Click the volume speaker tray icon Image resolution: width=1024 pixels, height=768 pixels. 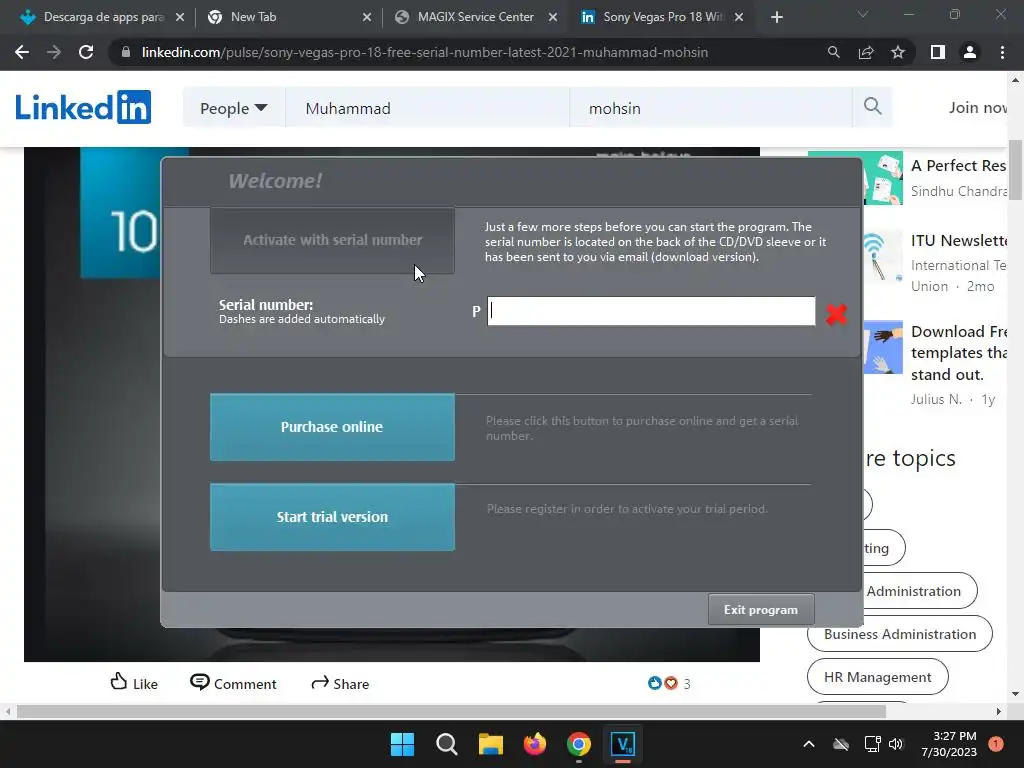[896, 744]
